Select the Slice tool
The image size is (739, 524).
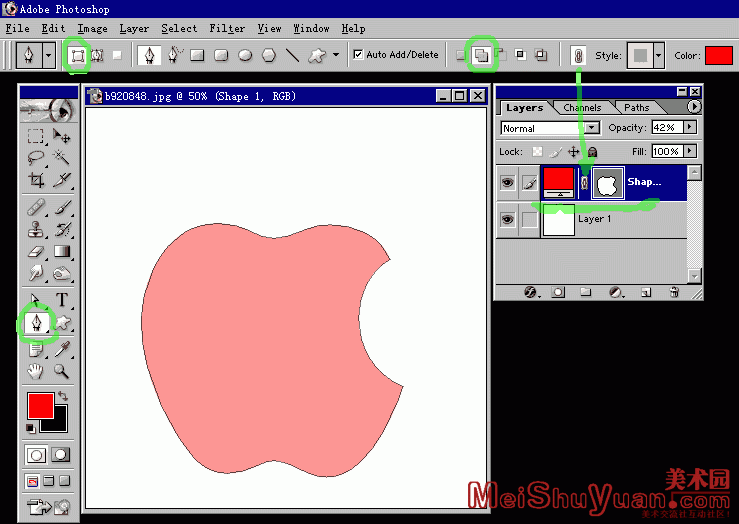point(62,180)
